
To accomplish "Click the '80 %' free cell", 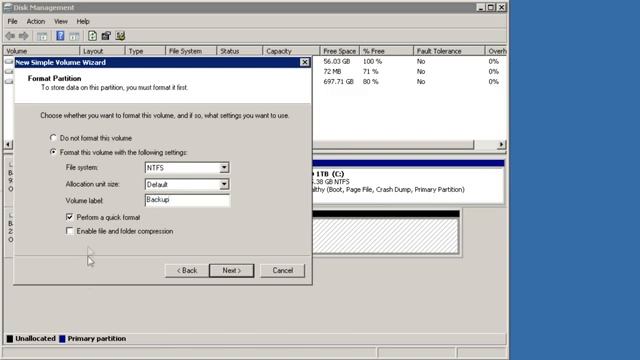I will pos(371,82).
